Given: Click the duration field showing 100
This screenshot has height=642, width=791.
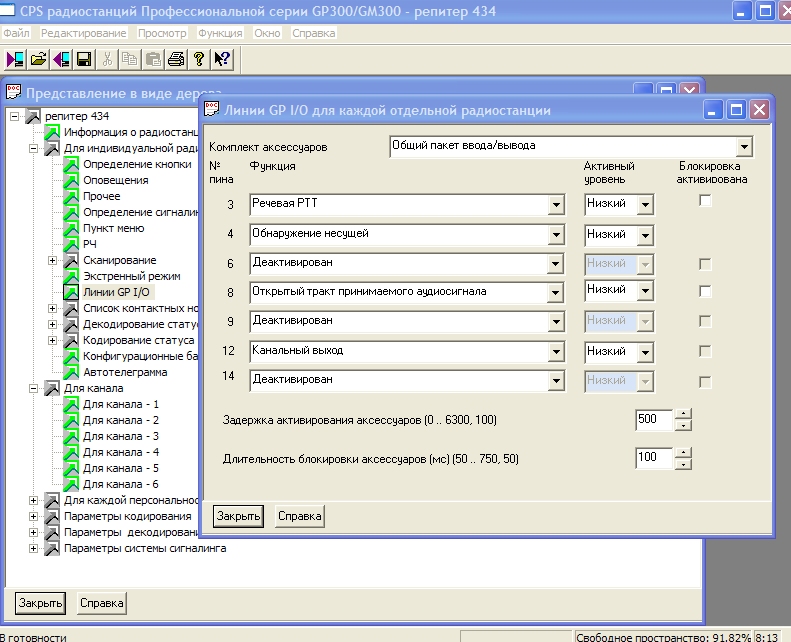Looking at the screenshot, I should (x=654, y=458).
